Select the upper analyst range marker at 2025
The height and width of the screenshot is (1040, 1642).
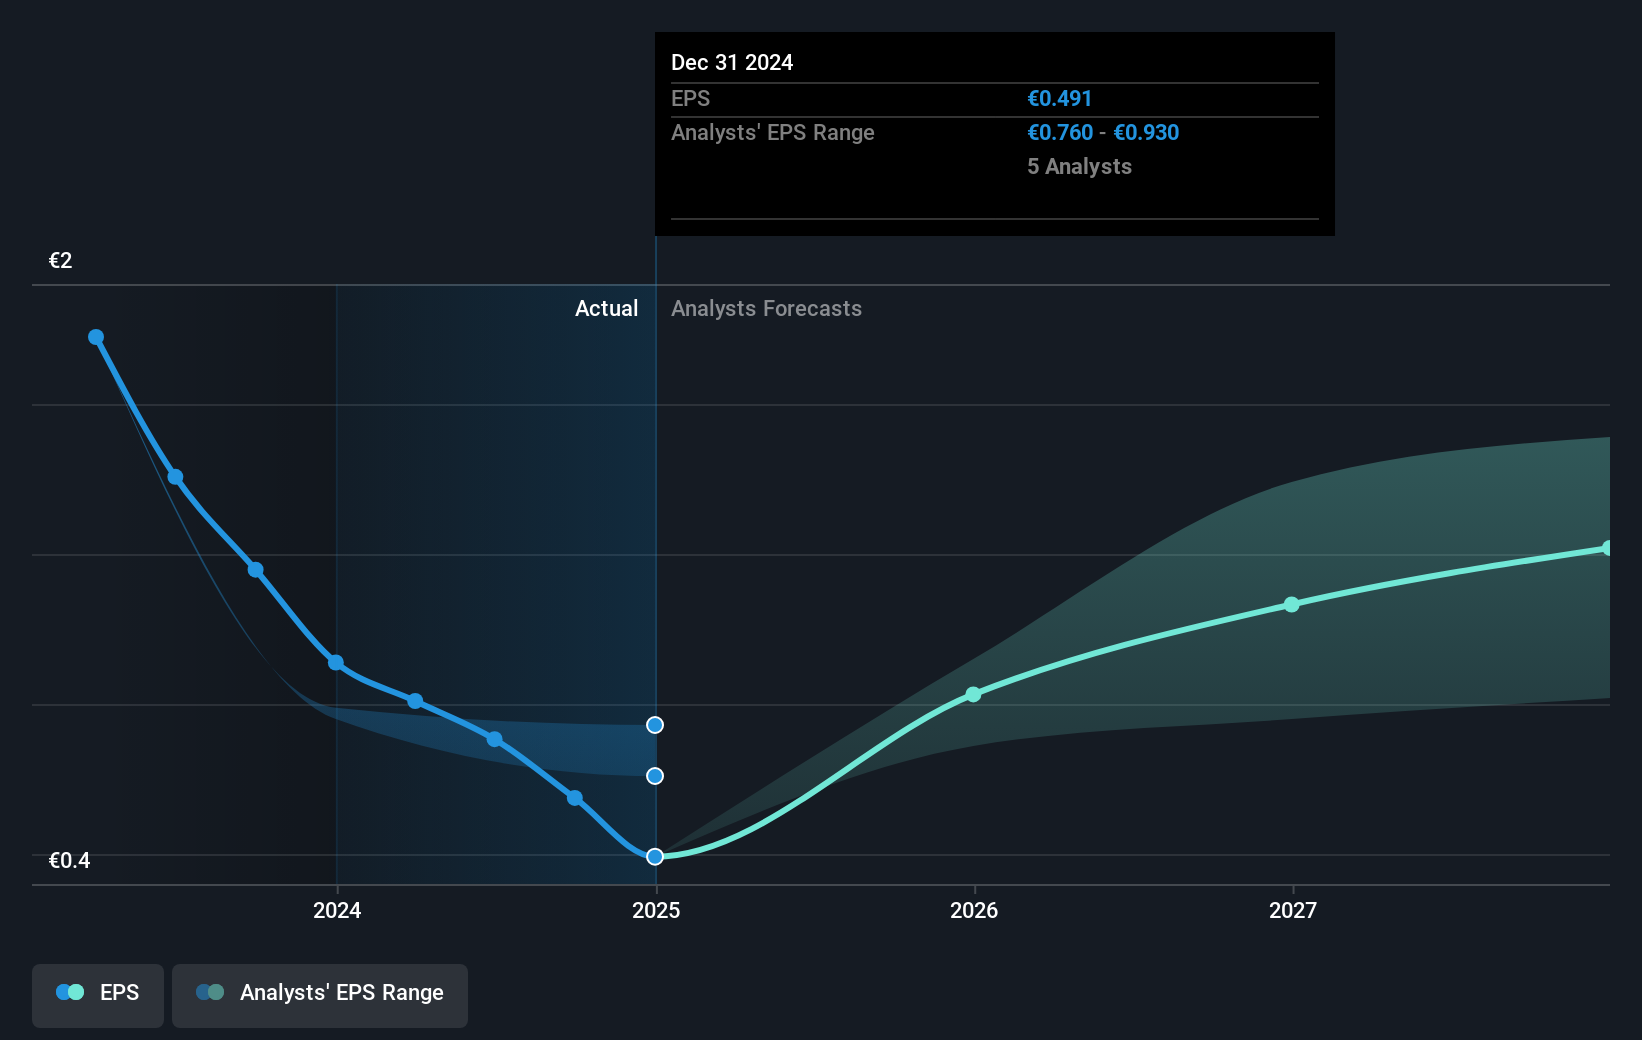point(655,725)
